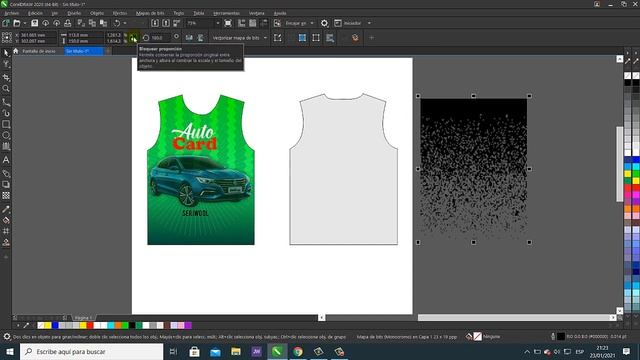Click the New document icon
The image size is (640, 360).
pyautogui.click(x=6, y=23)
